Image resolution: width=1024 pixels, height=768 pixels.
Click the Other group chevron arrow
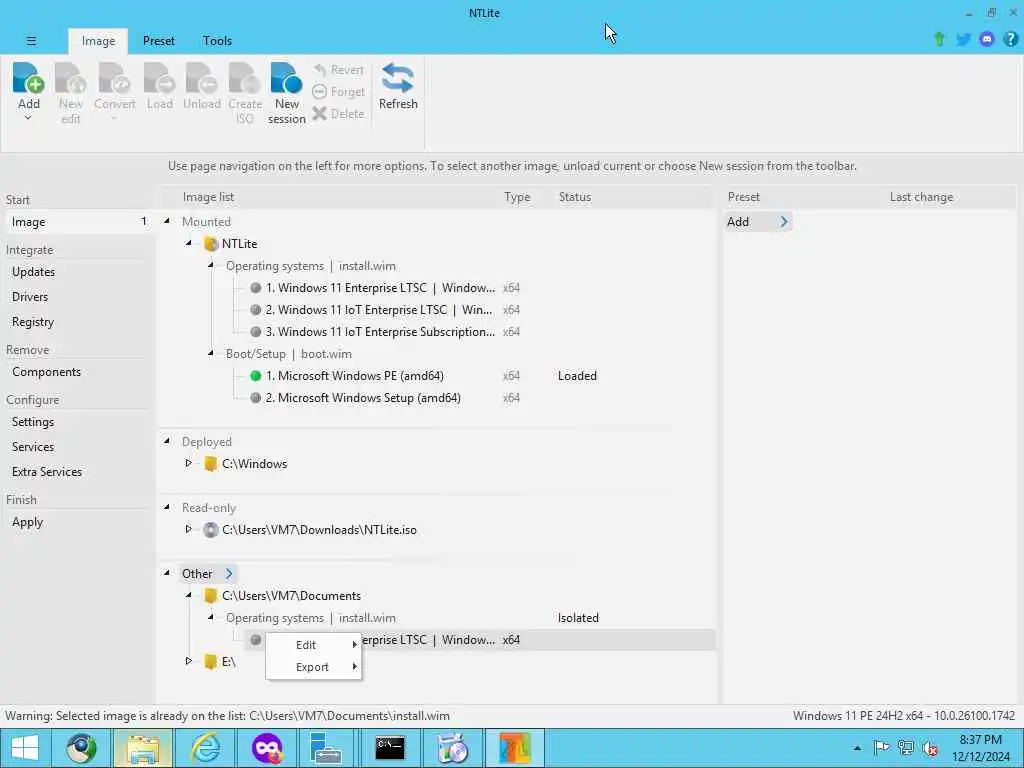click(x=229, y=573)
